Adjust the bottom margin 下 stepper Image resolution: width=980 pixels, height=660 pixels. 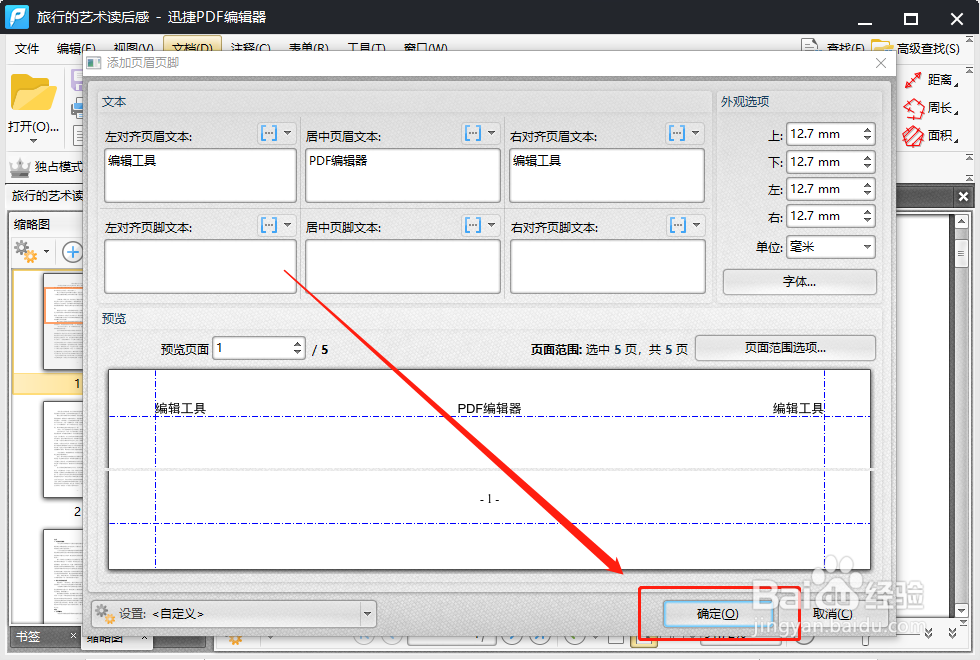[x=868, y=162]
